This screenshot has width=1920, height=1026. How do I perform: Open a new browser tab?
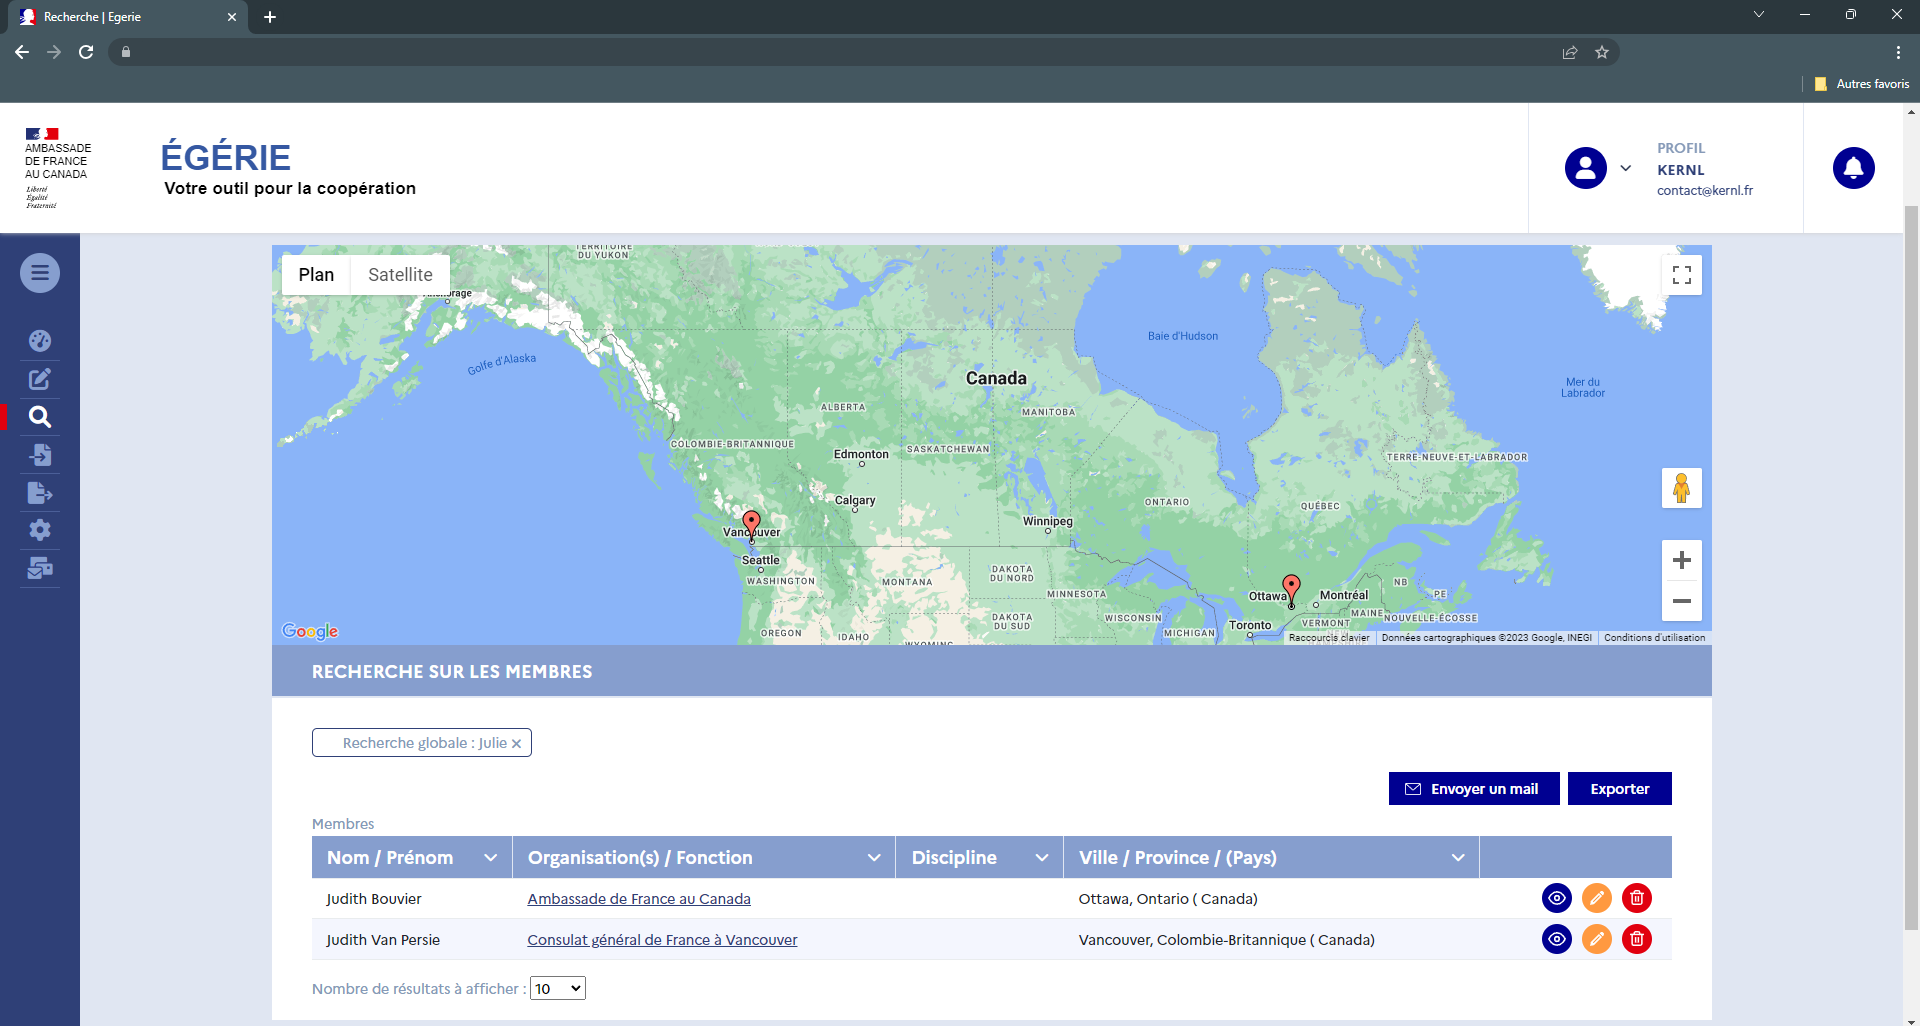point(270,17)
